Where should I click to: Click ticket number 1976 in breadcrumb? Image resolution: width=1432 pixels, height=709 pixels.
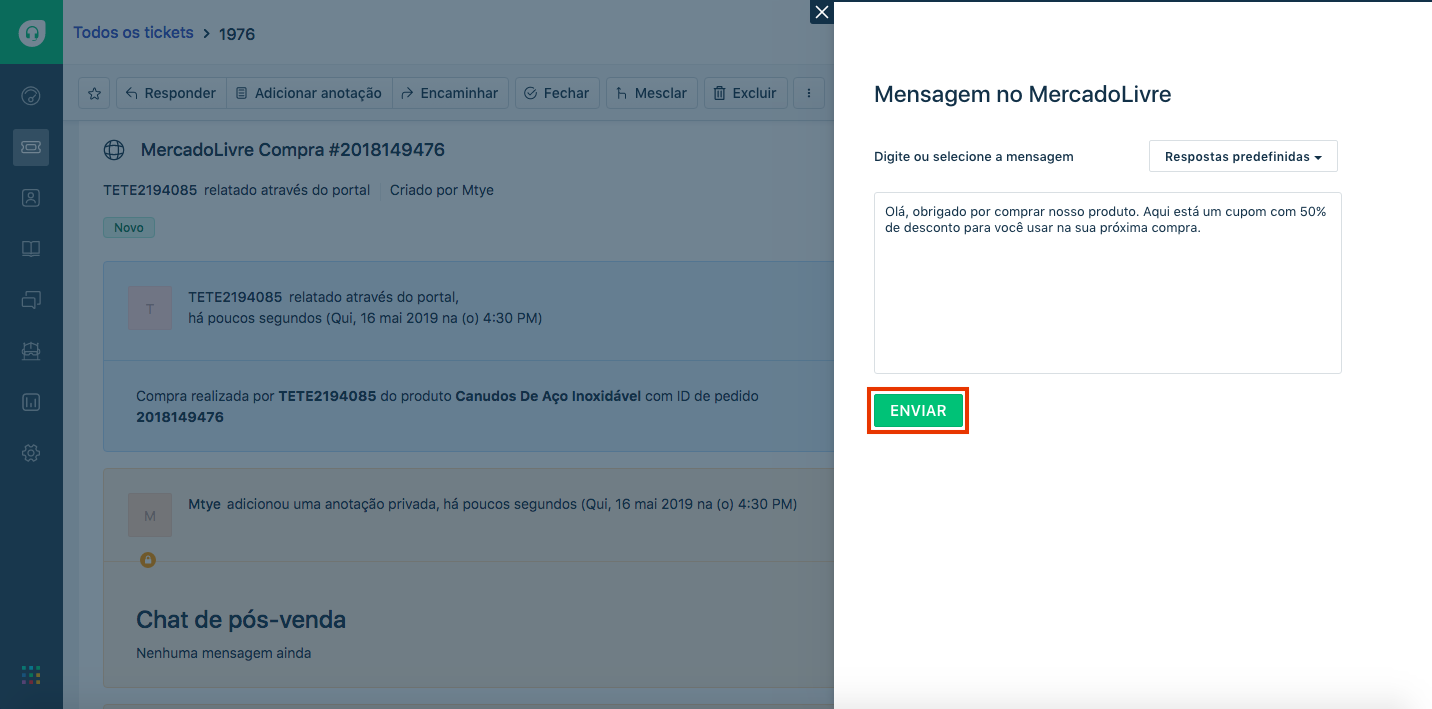tap(237, 34)
